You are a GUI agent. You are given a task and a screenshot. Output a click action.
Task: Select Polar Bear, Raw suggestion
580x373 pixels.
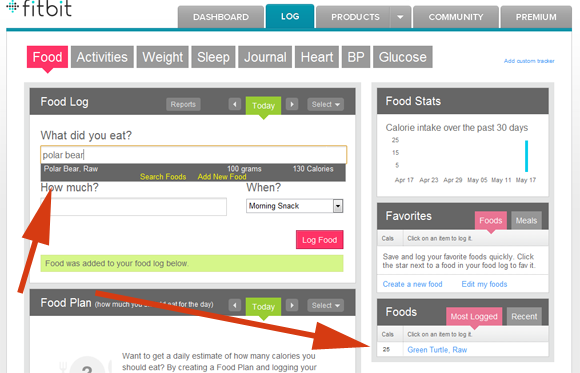(193, 169)
